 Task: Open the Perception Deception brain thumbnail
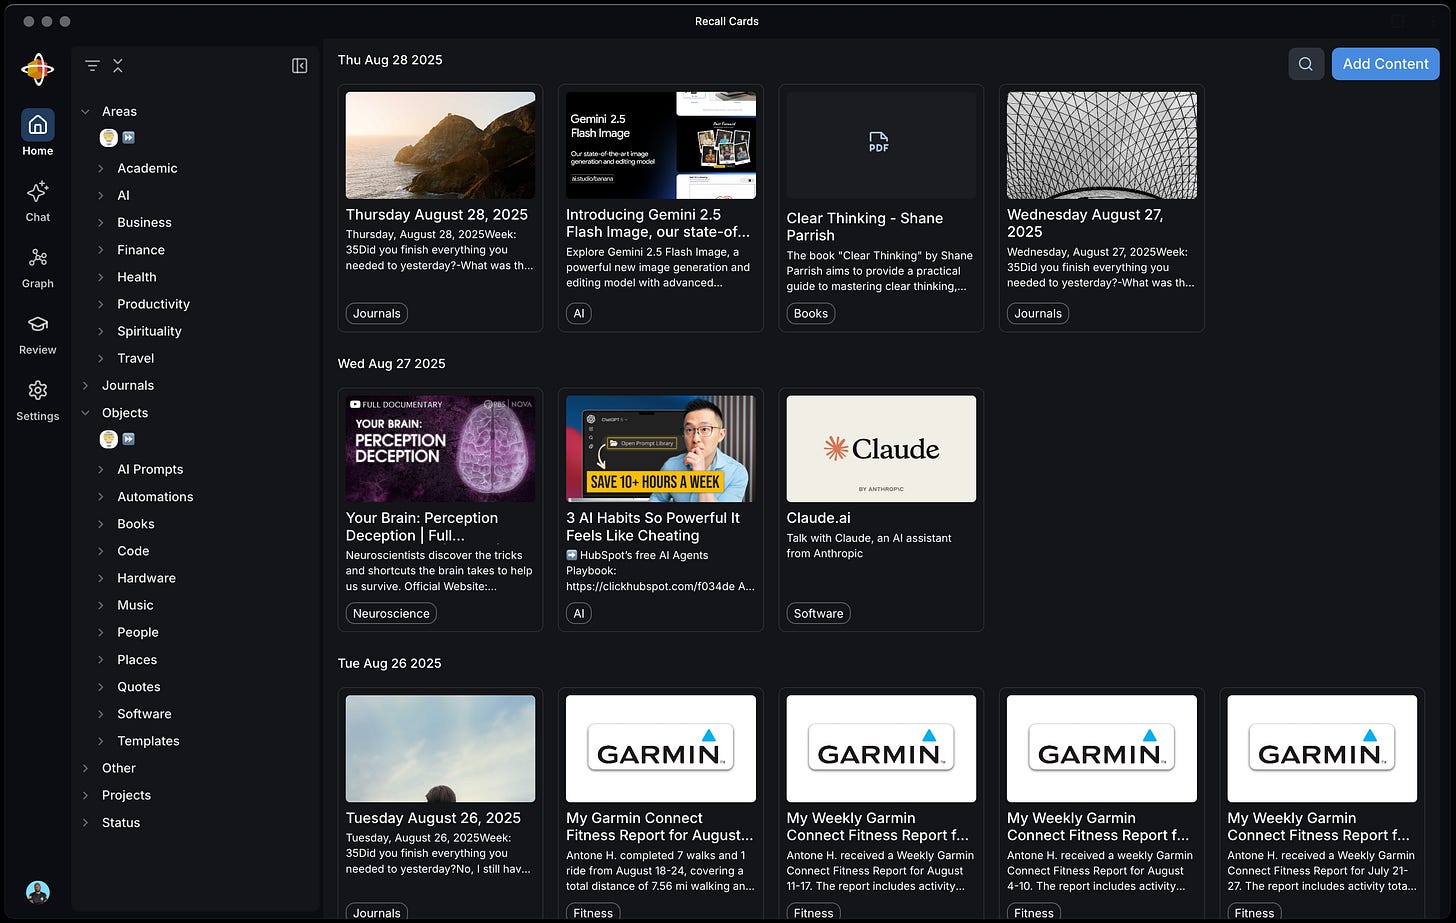pyautogui.click(x=440, y=449)
